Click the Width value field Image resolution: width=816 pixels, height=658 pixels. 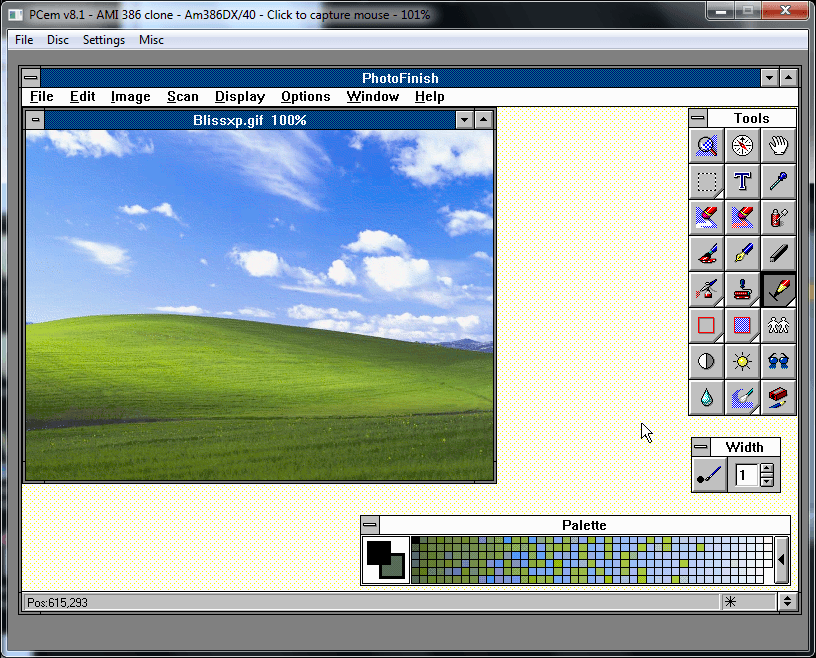coord(747,475)
